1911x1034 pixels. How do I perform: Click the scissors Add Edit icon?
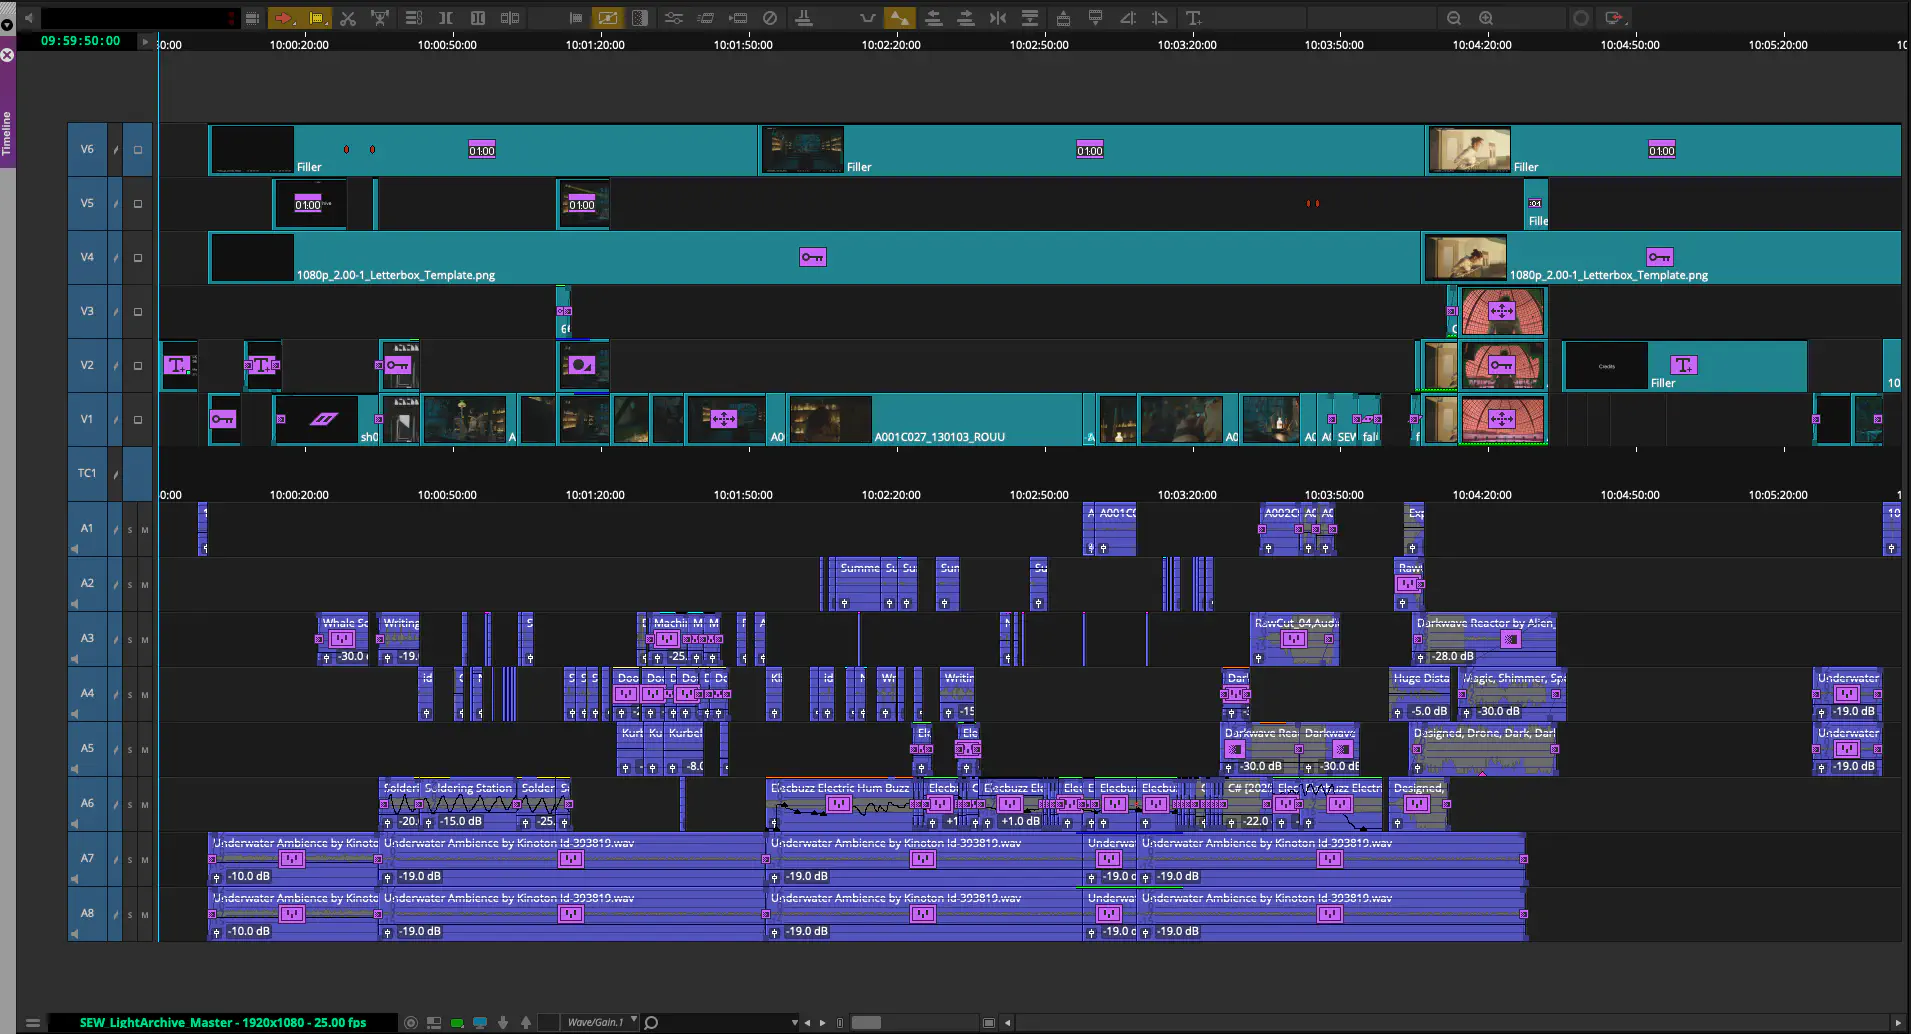[x=348, y=18]
